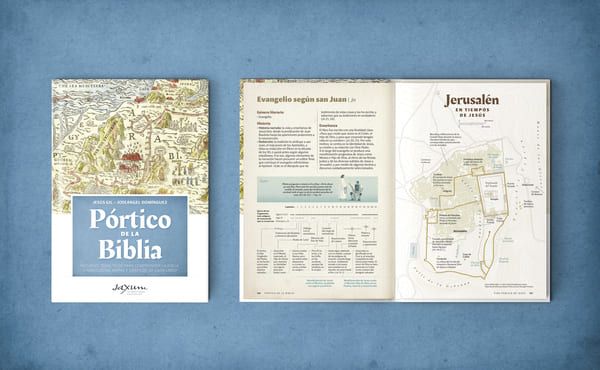Screen dimensions: 600x370
Task: Click the authors line above the cover title
Action: [130, 202]
